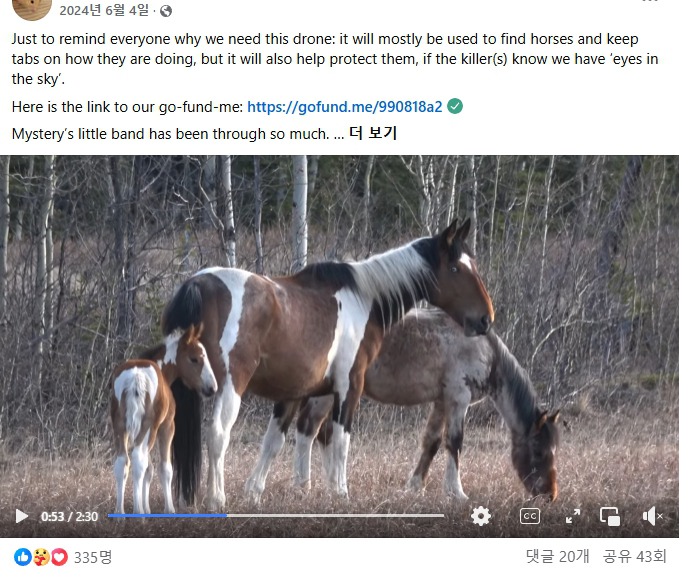Click the video time 0:53 / 2:30
This screenshot has width=679, height=571.
pos(69,516)
